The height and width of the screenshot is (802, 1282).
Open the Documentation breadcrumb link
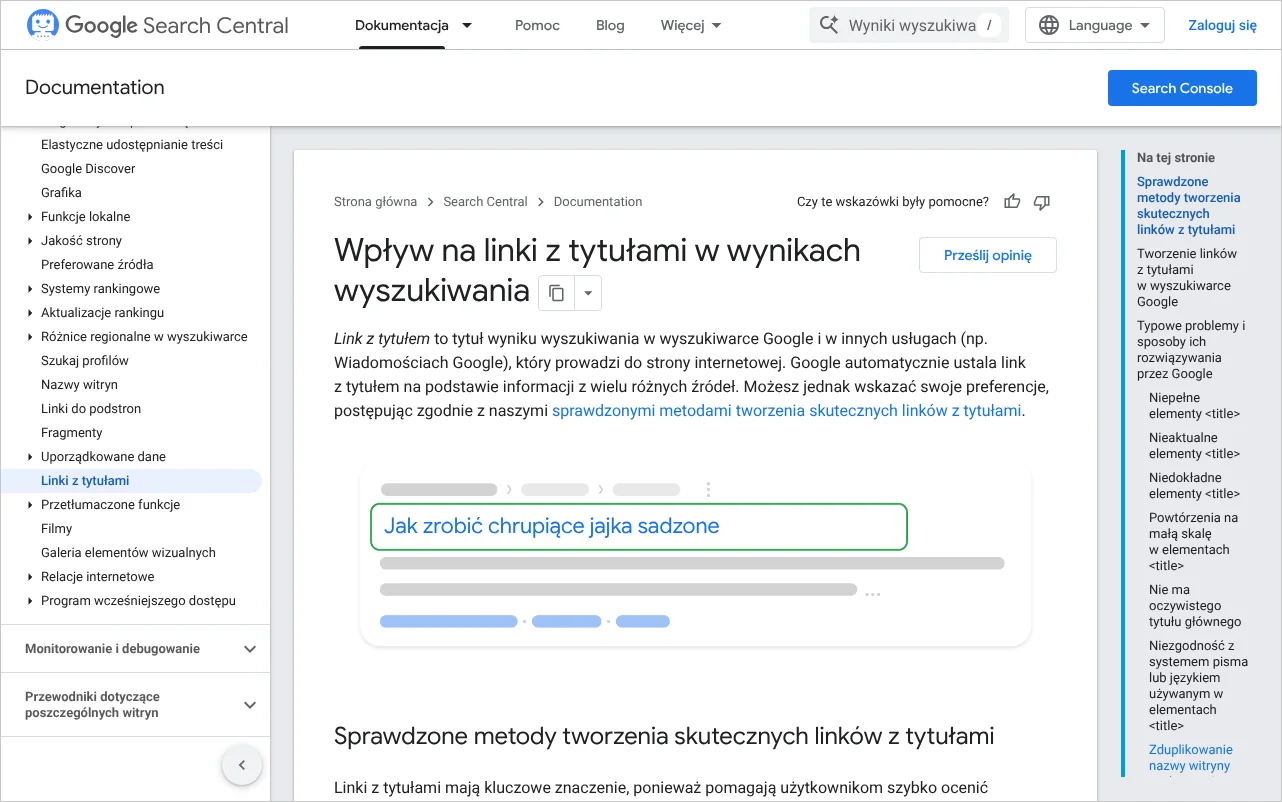click(598, 202)
